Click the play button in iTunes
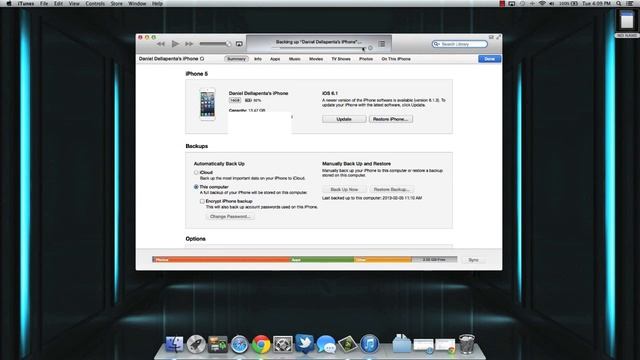640x360 pixels. pos(175,44)
